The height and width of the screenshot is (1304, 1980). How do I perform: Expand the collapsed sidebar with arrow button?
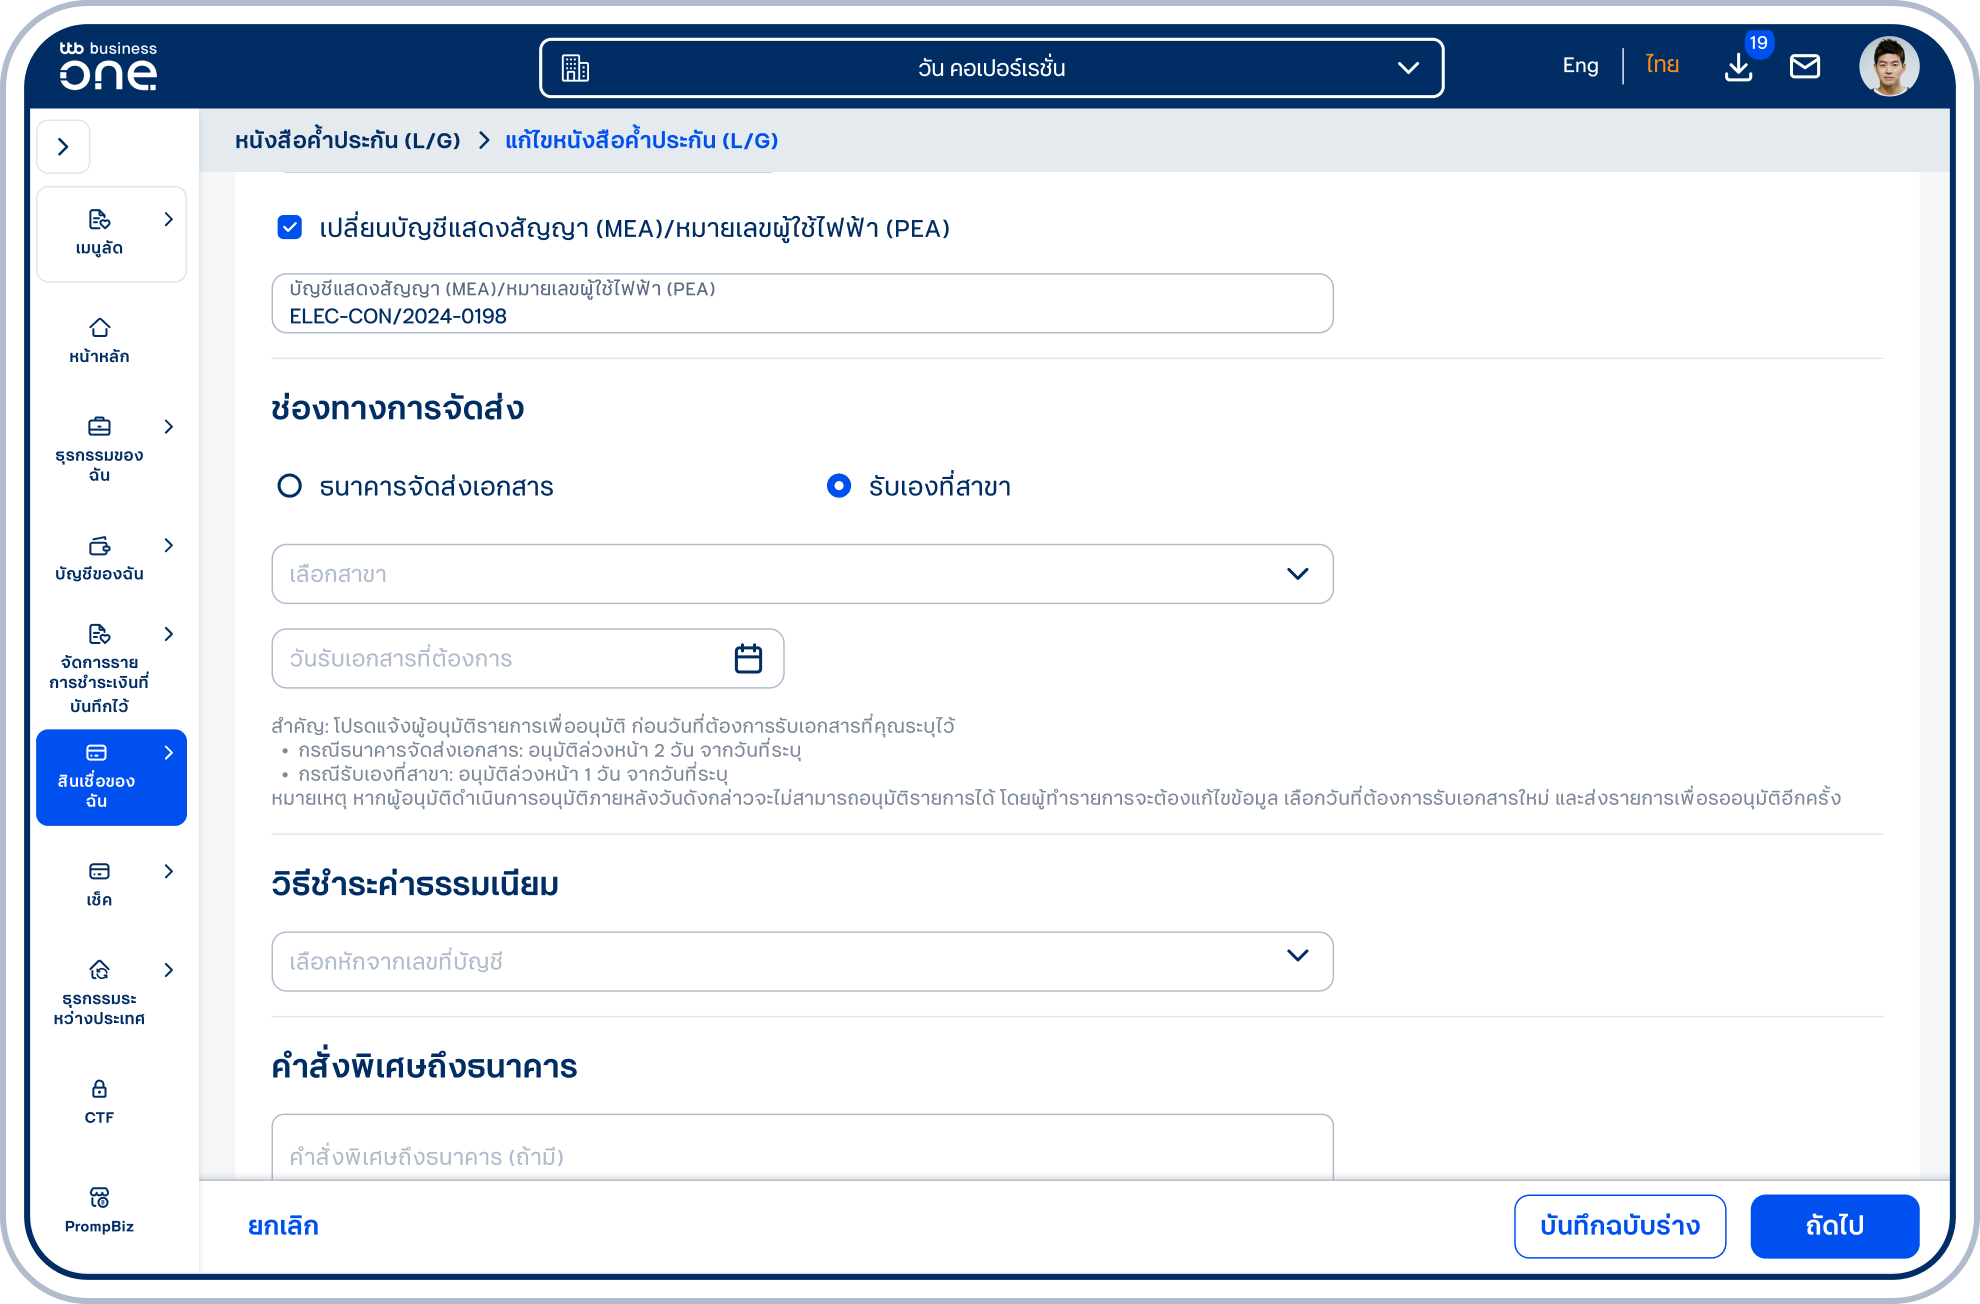(x=64, y=147)
